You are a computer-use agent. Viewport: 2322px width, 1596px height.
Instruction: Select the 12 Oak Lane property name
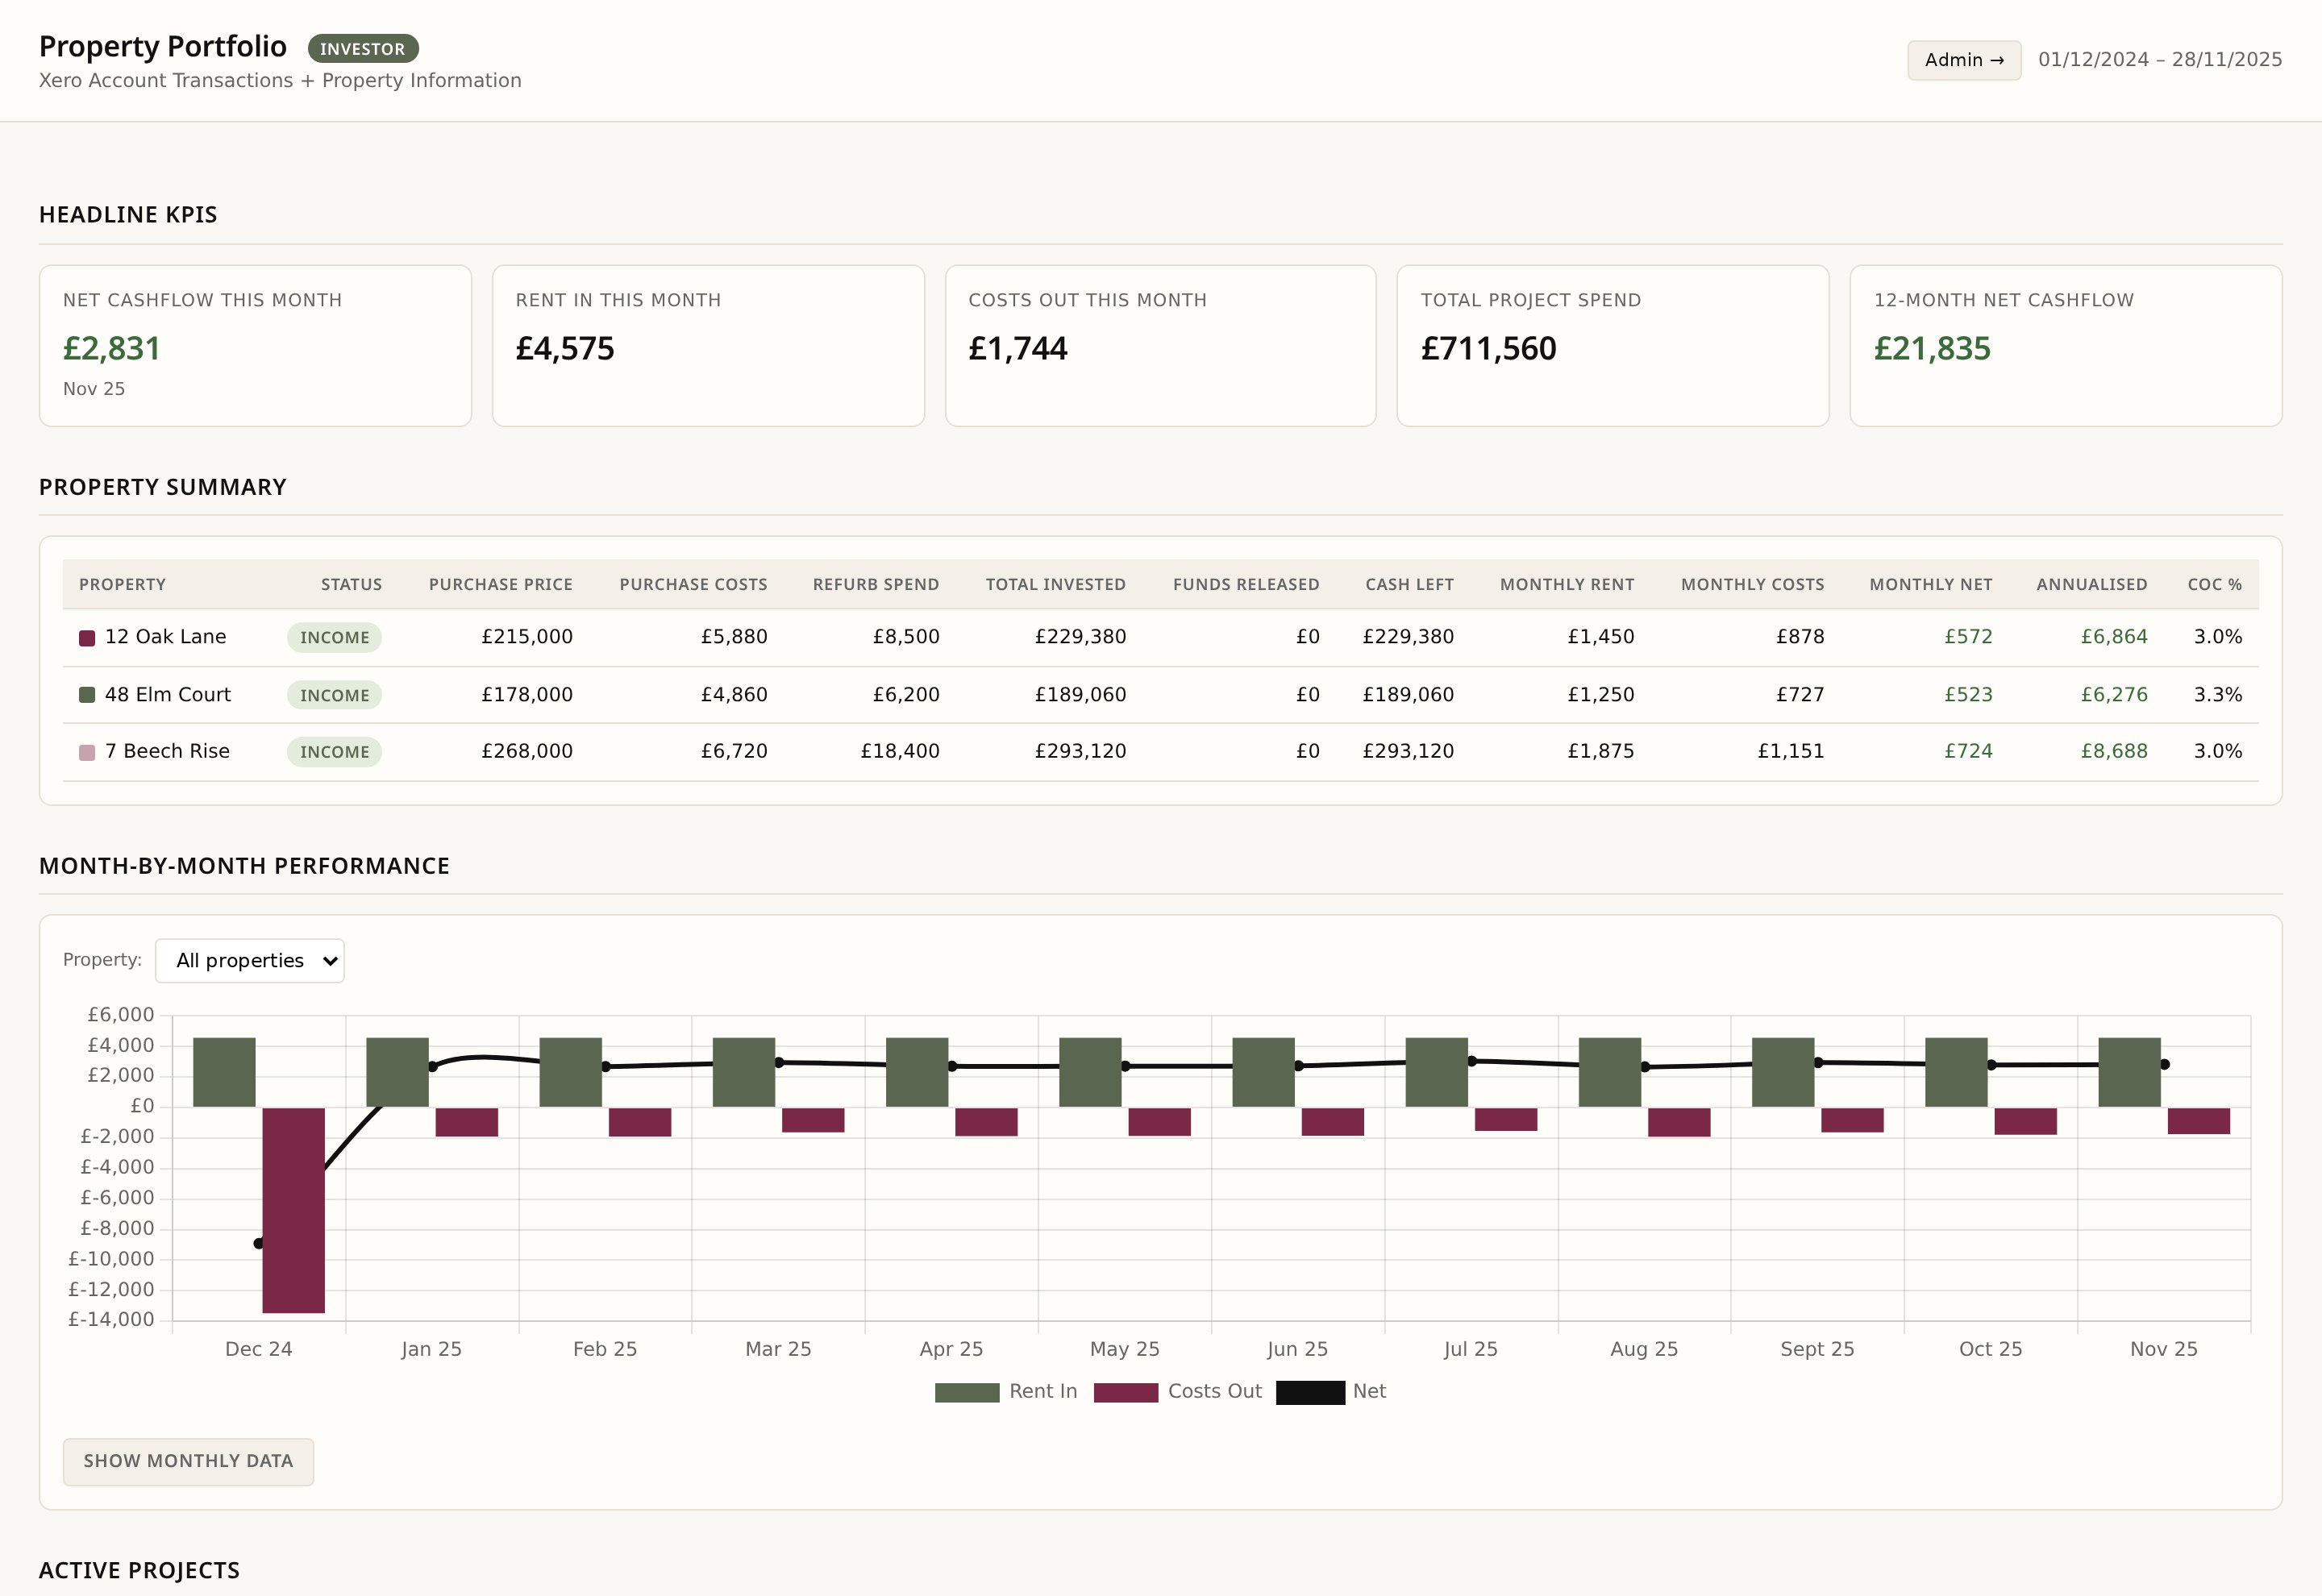(165, 637)
